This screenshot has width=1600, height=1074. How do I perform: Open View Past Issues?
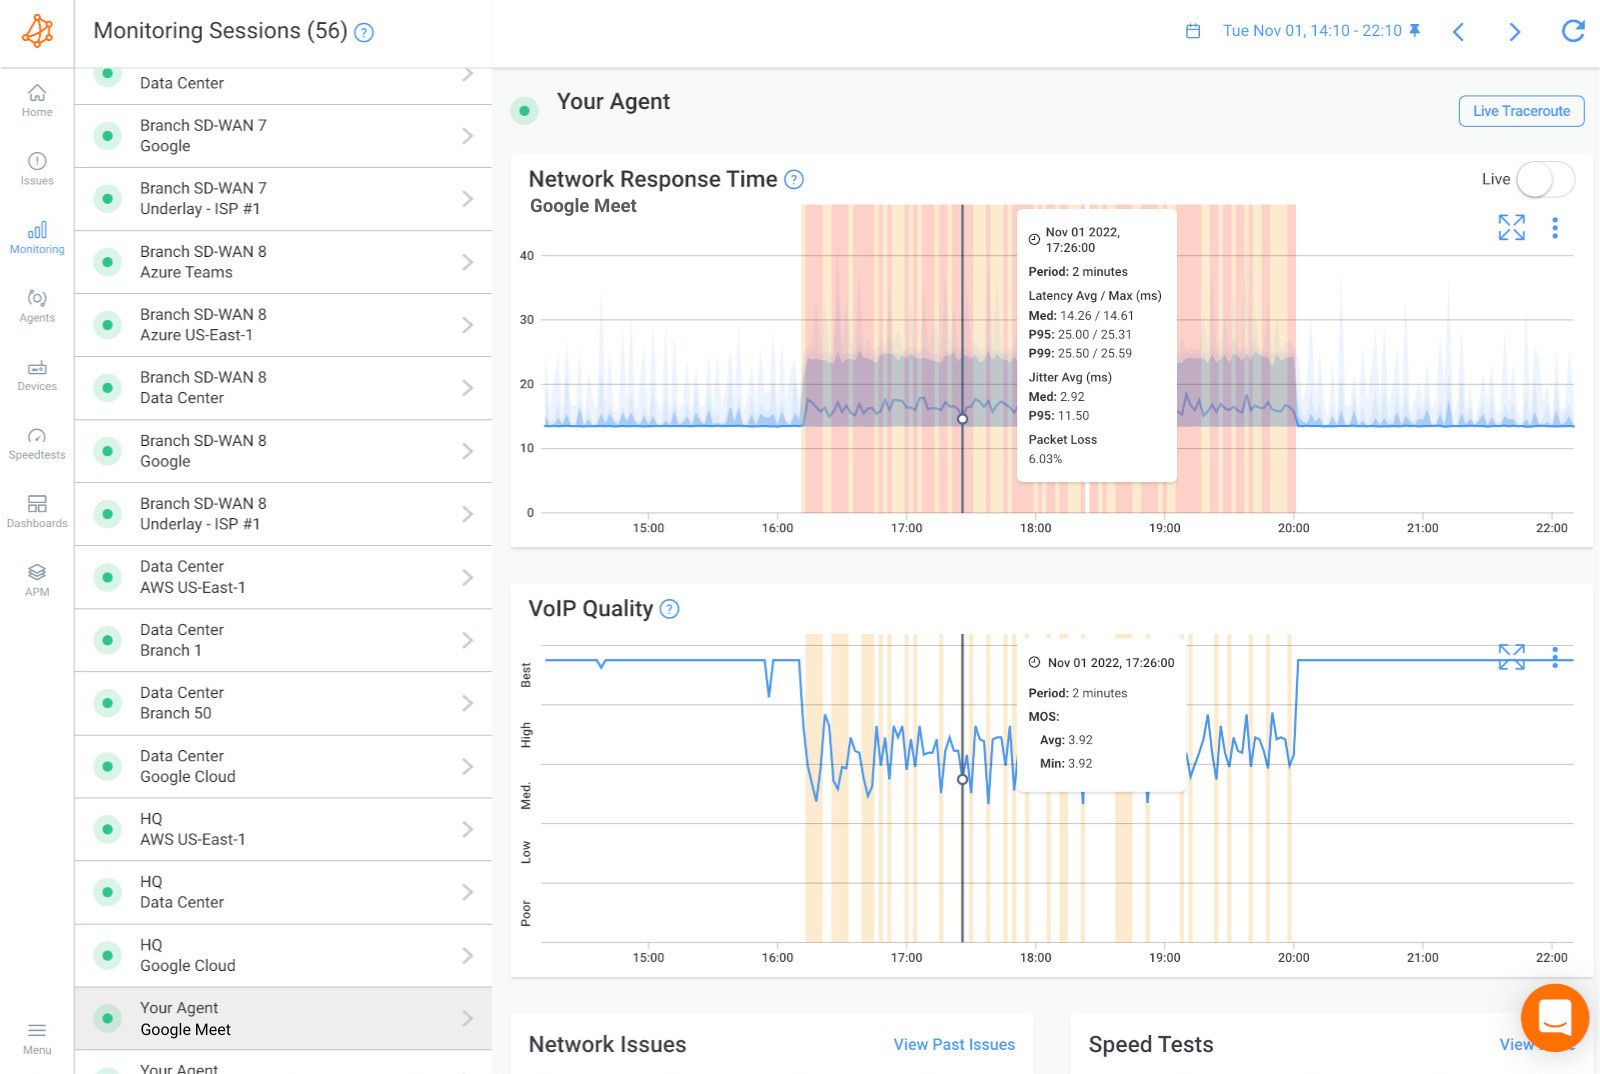point(952,1044)
